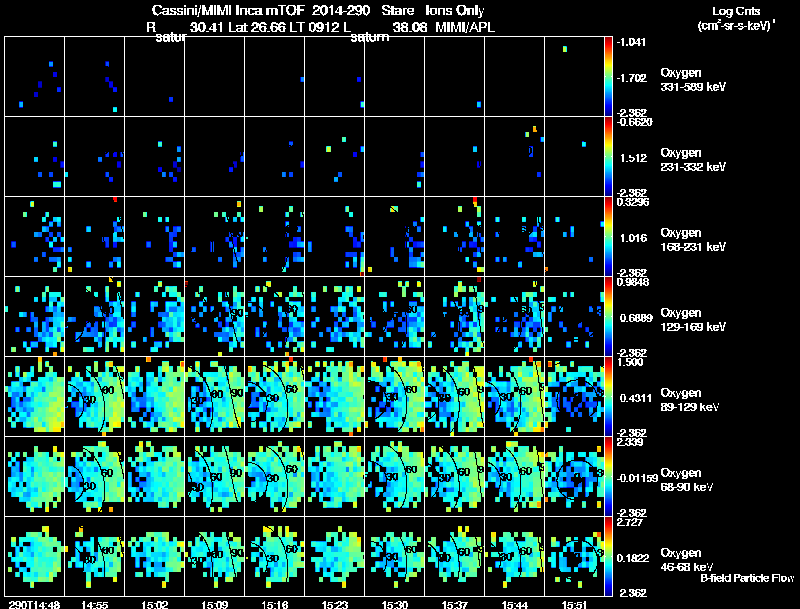The image size is (800, 609).
Task: Click the color scale value 0.9848
Action: point(633,282)
